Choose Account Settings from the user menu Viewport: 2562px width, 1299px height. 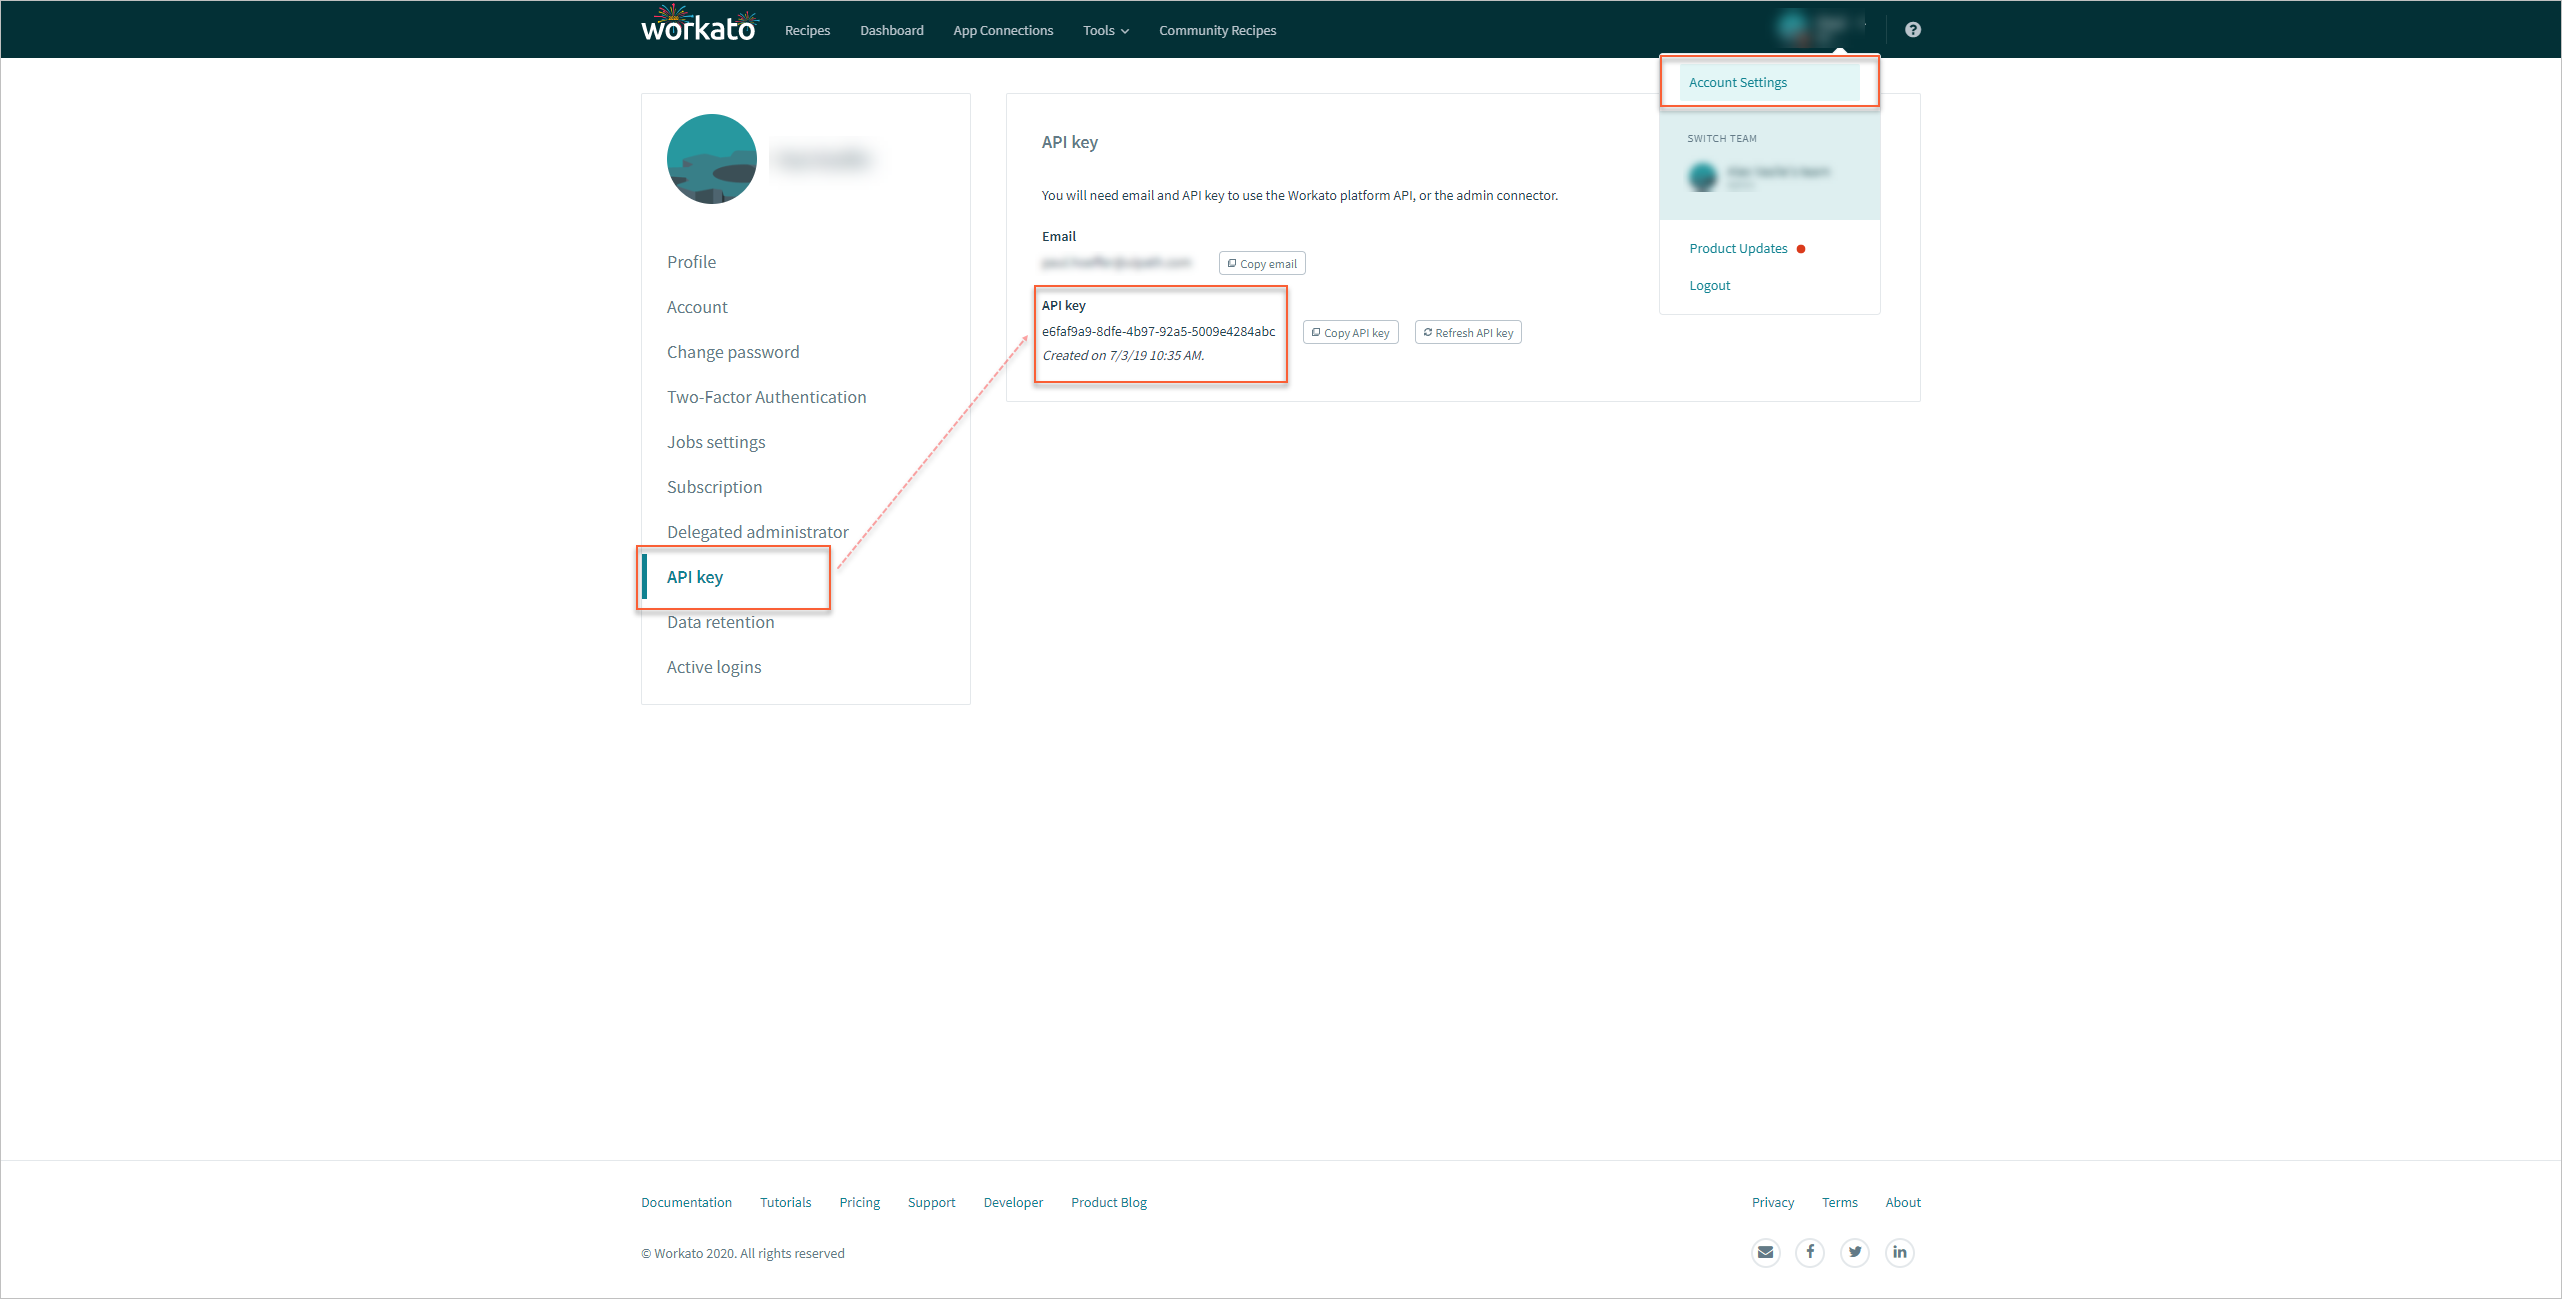(1737, 83)
